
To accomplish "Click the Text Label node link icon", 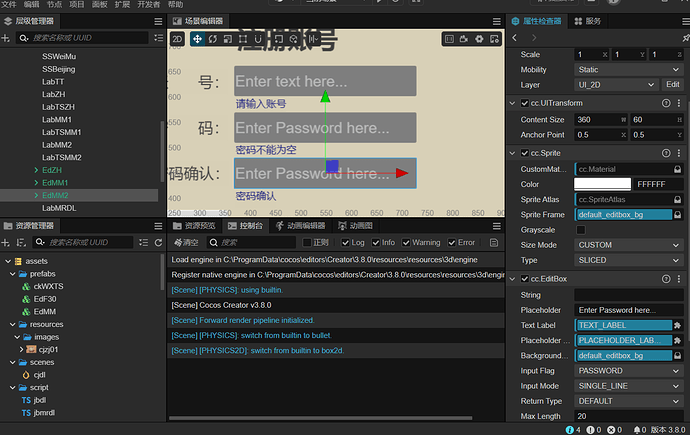I will point(677,325).
